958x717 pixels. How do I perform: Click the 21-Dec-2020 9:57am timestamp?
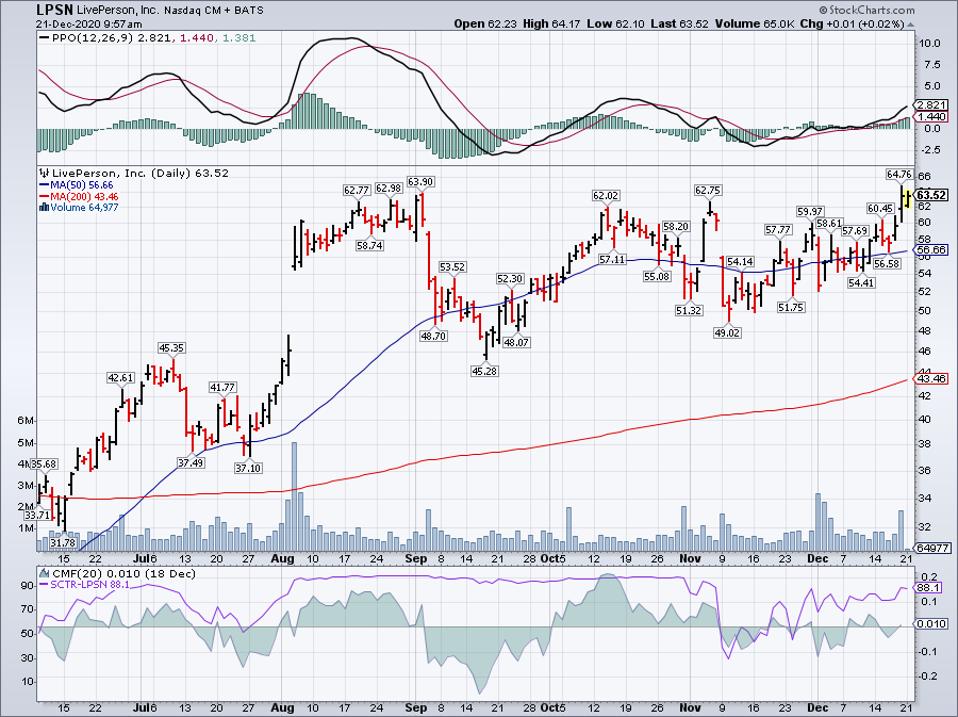click(x=89, y=24)
